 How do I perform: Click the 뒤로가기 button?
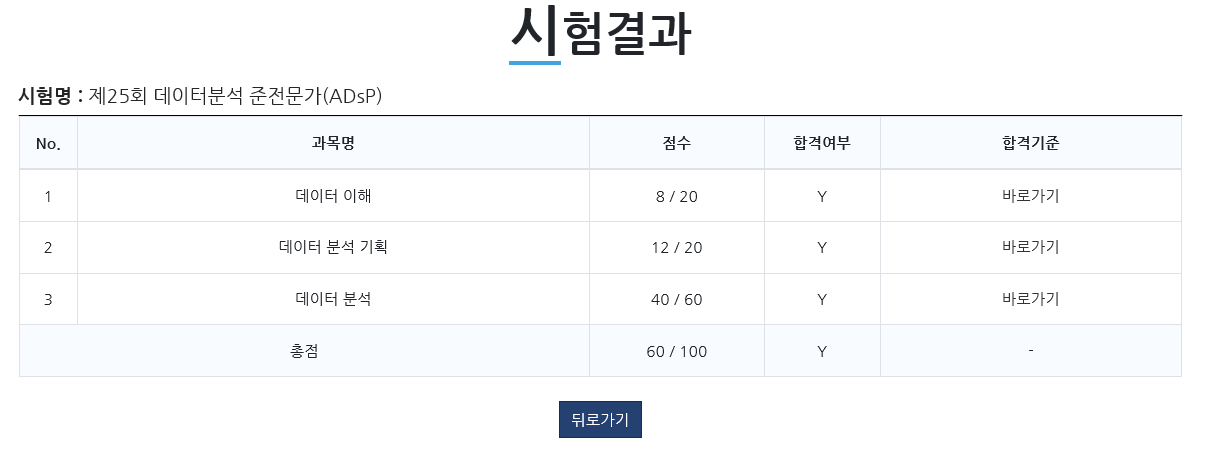(x=600, y=420)
